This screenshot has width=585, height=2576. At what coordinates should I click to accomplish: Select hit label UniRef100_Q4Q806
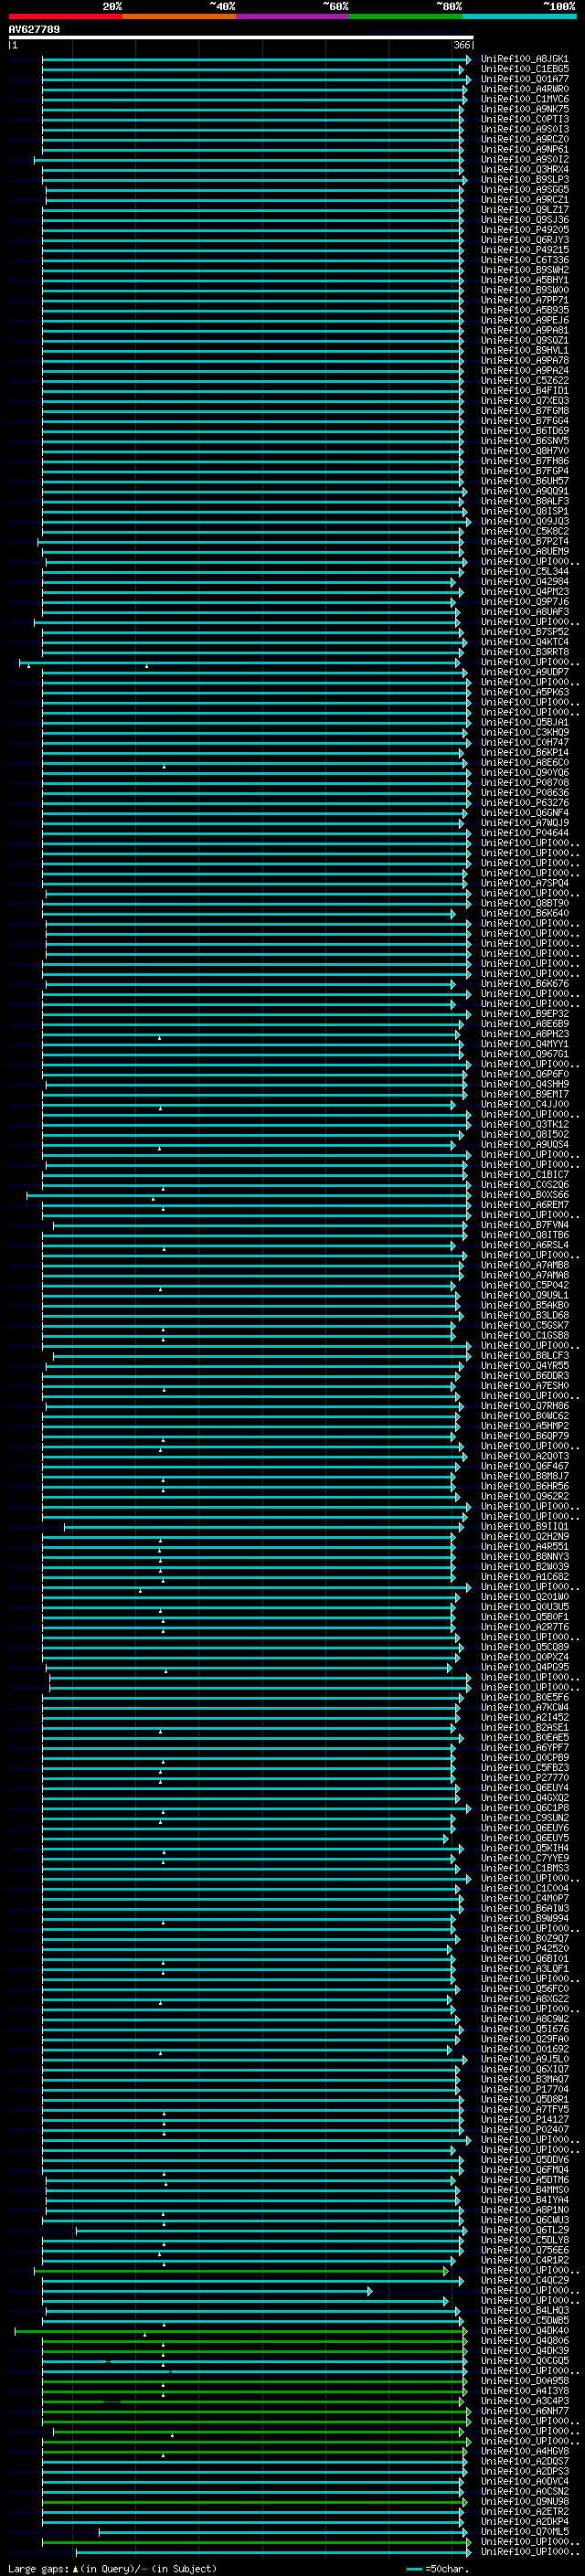(525, 2341)
